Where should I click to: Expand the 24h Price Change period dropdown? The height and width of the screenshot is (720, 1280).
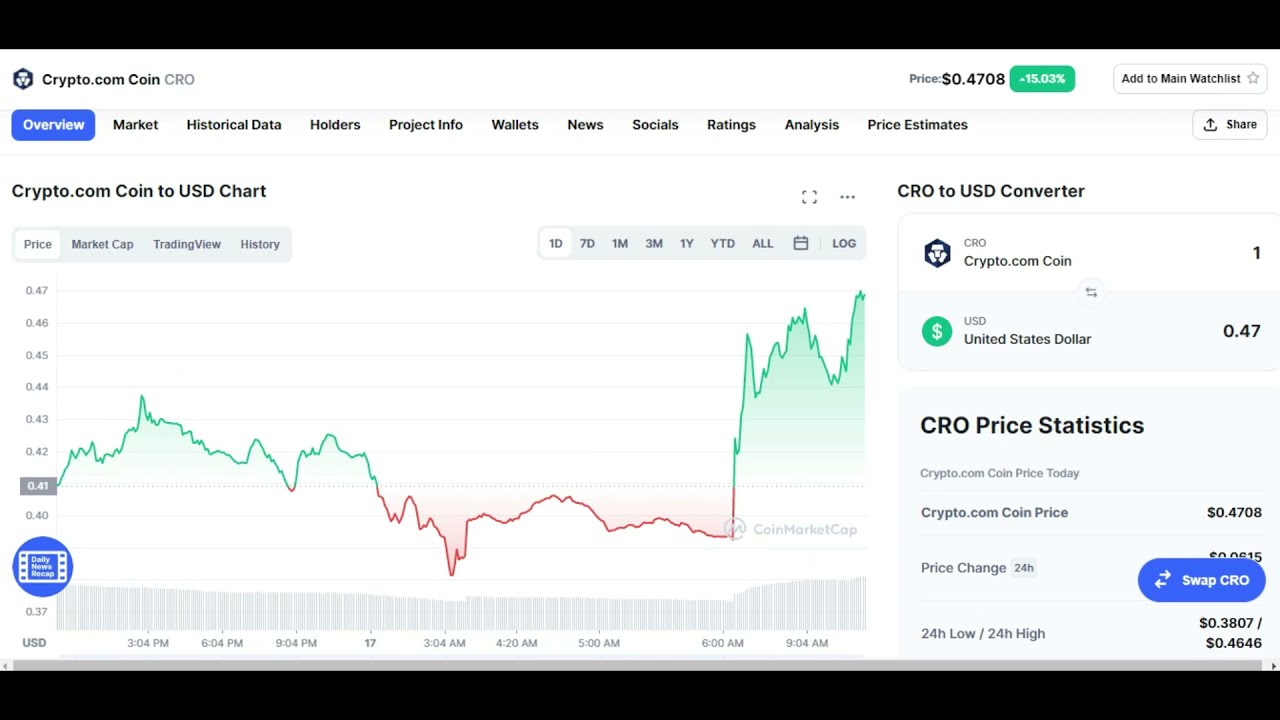1024,568
